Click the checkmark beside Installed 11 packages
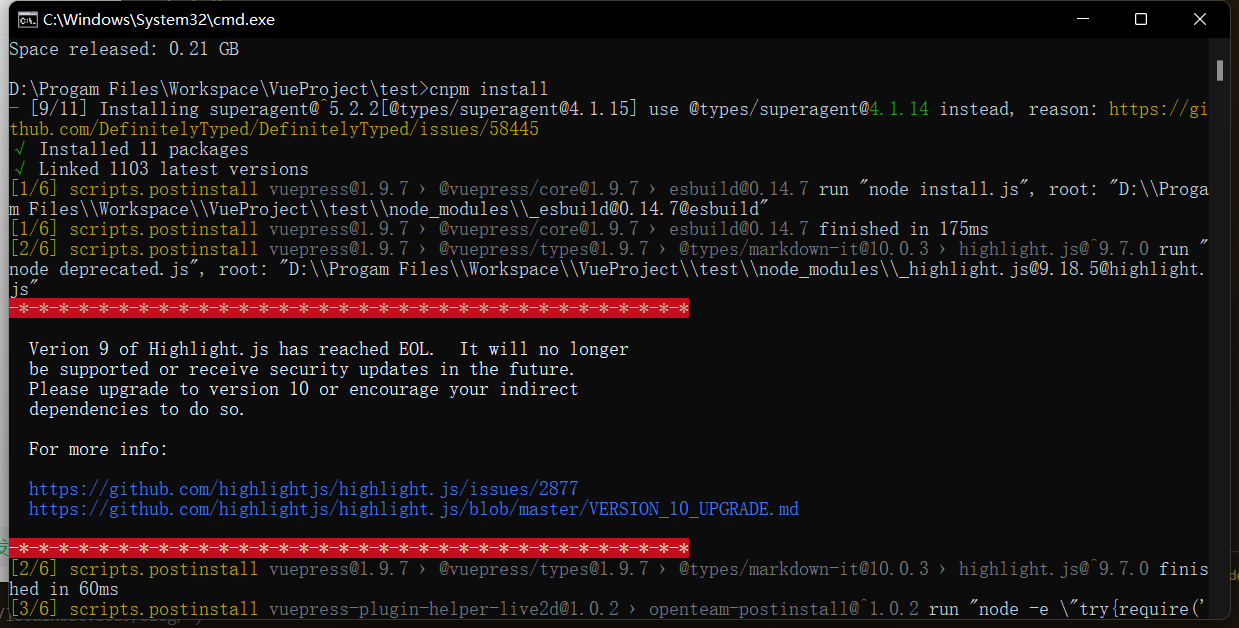 click(x=17, y=149)
